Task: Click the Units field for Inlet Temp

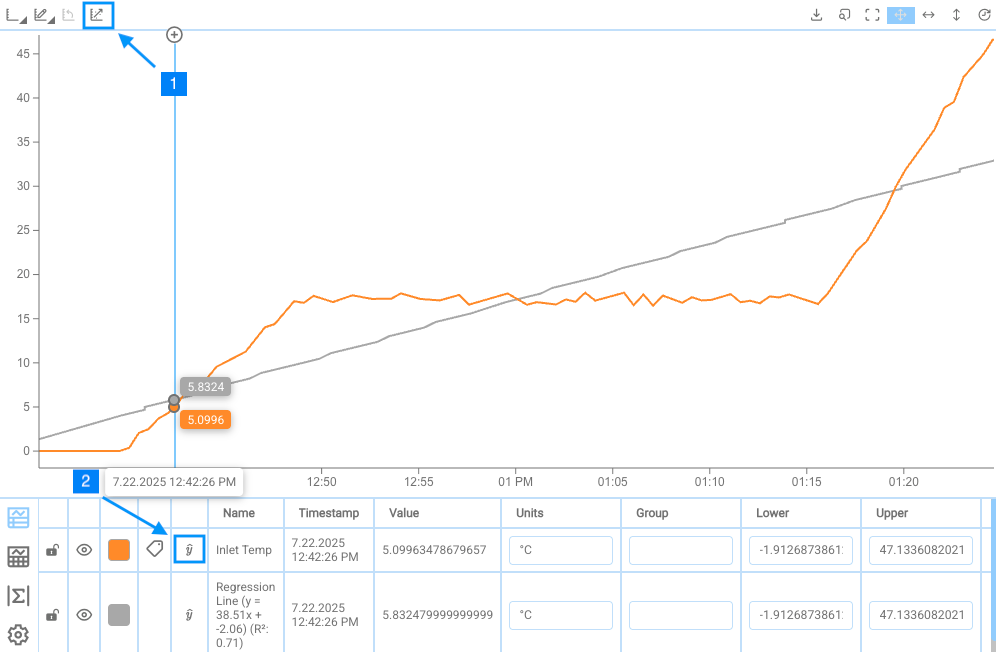Action: pyautogui.click(x=560, y=550)
